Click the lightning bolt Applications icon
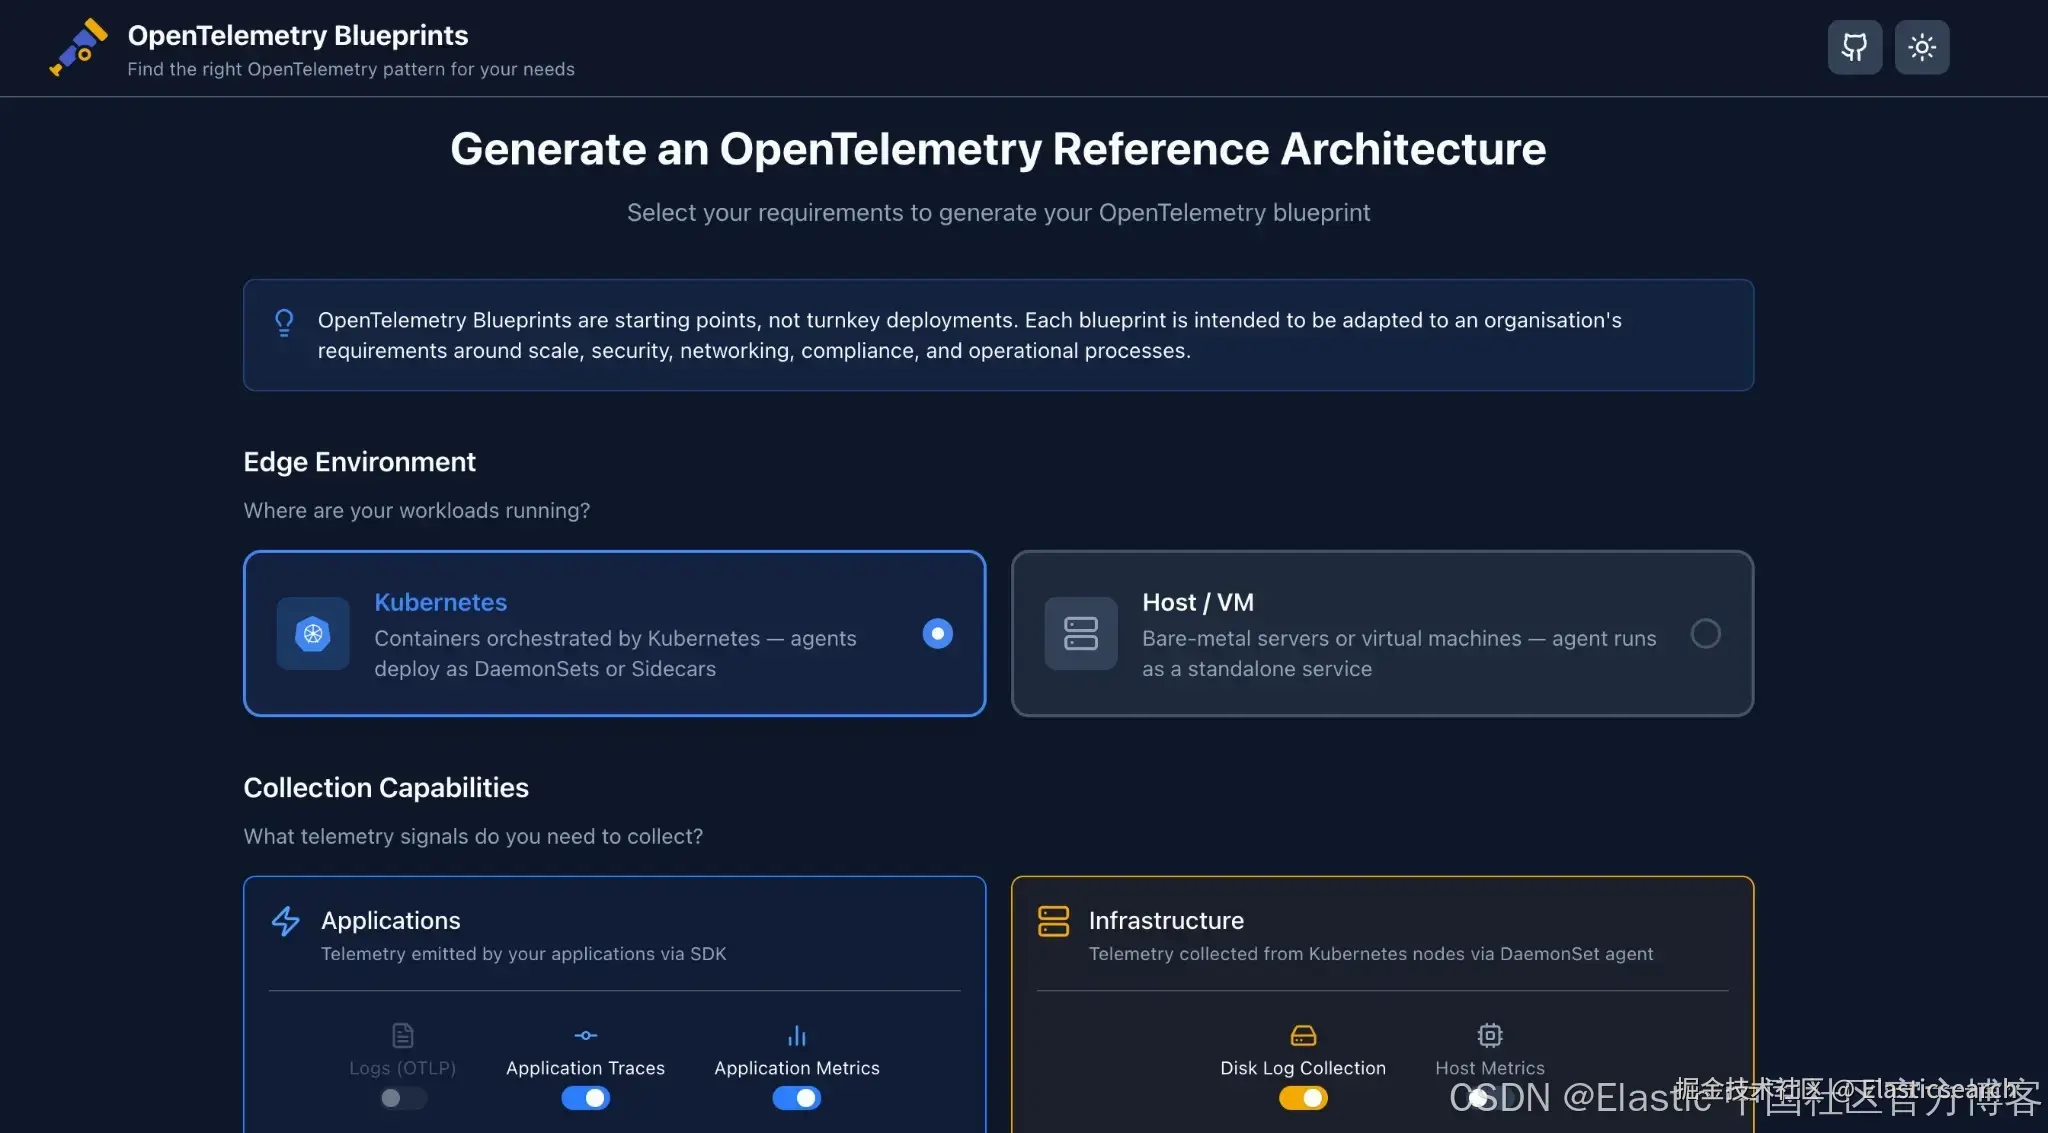The height and width of the screenshot is (1133, 2048). (286, 921)
